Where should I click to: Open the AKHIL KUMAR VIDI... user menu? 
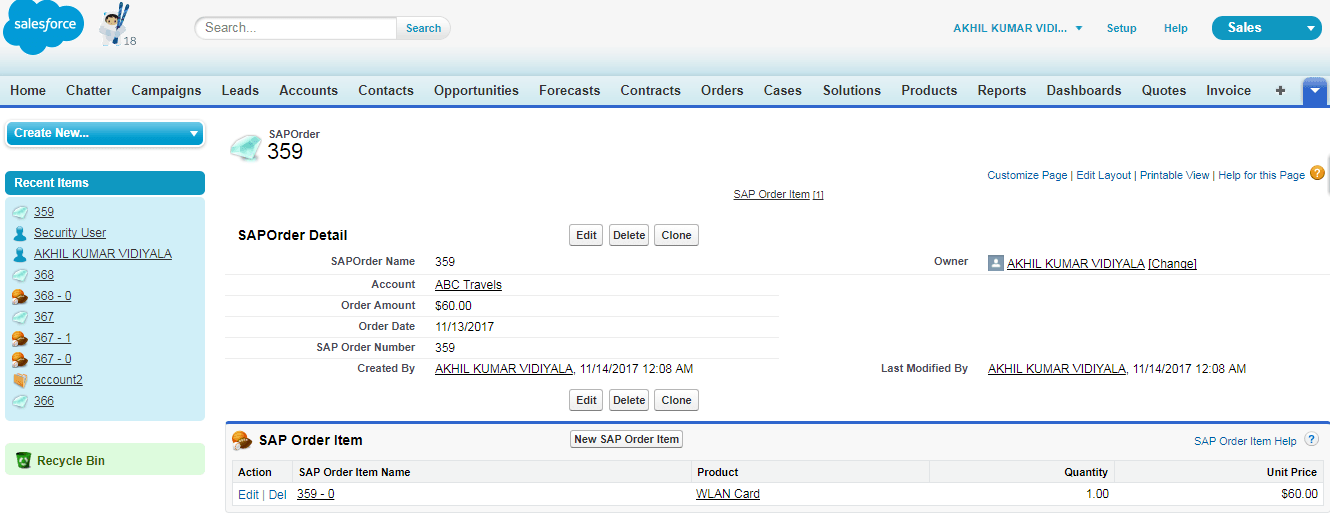1018,28
